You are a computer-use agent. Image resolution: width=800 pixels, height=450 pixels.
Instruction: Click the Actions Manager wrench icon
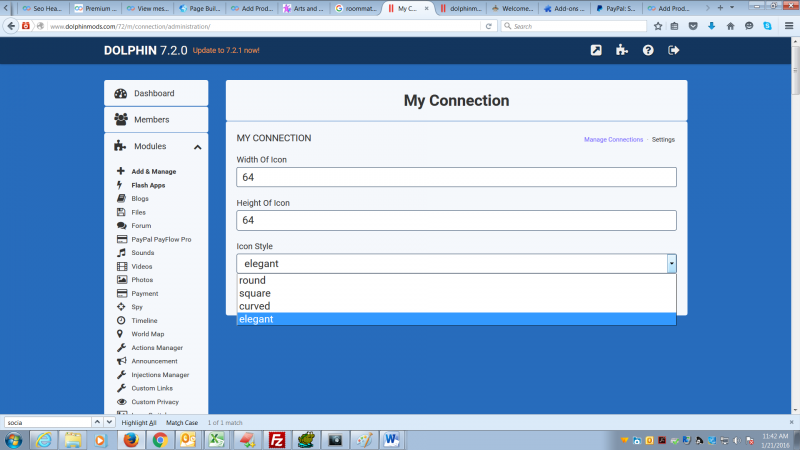(x=121, y=347)
